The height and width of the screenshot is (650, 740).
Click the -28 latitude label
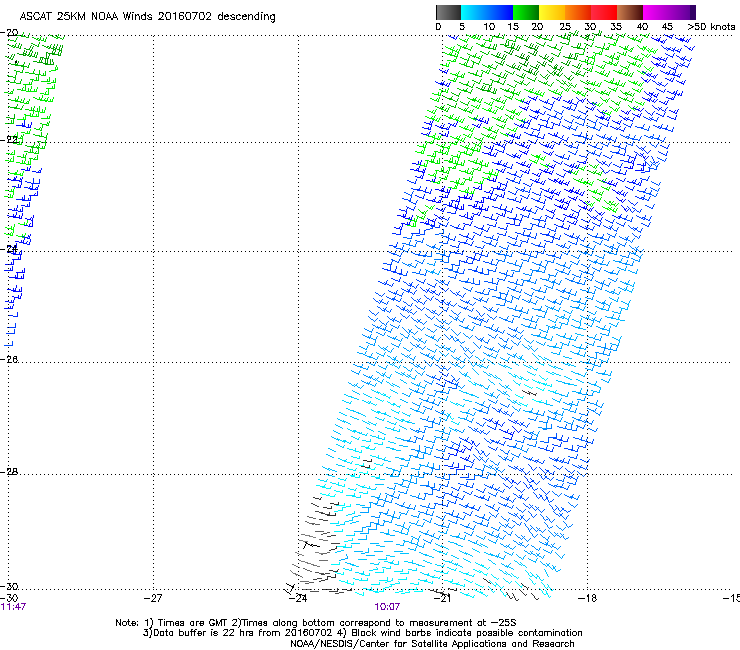point(9,472)
